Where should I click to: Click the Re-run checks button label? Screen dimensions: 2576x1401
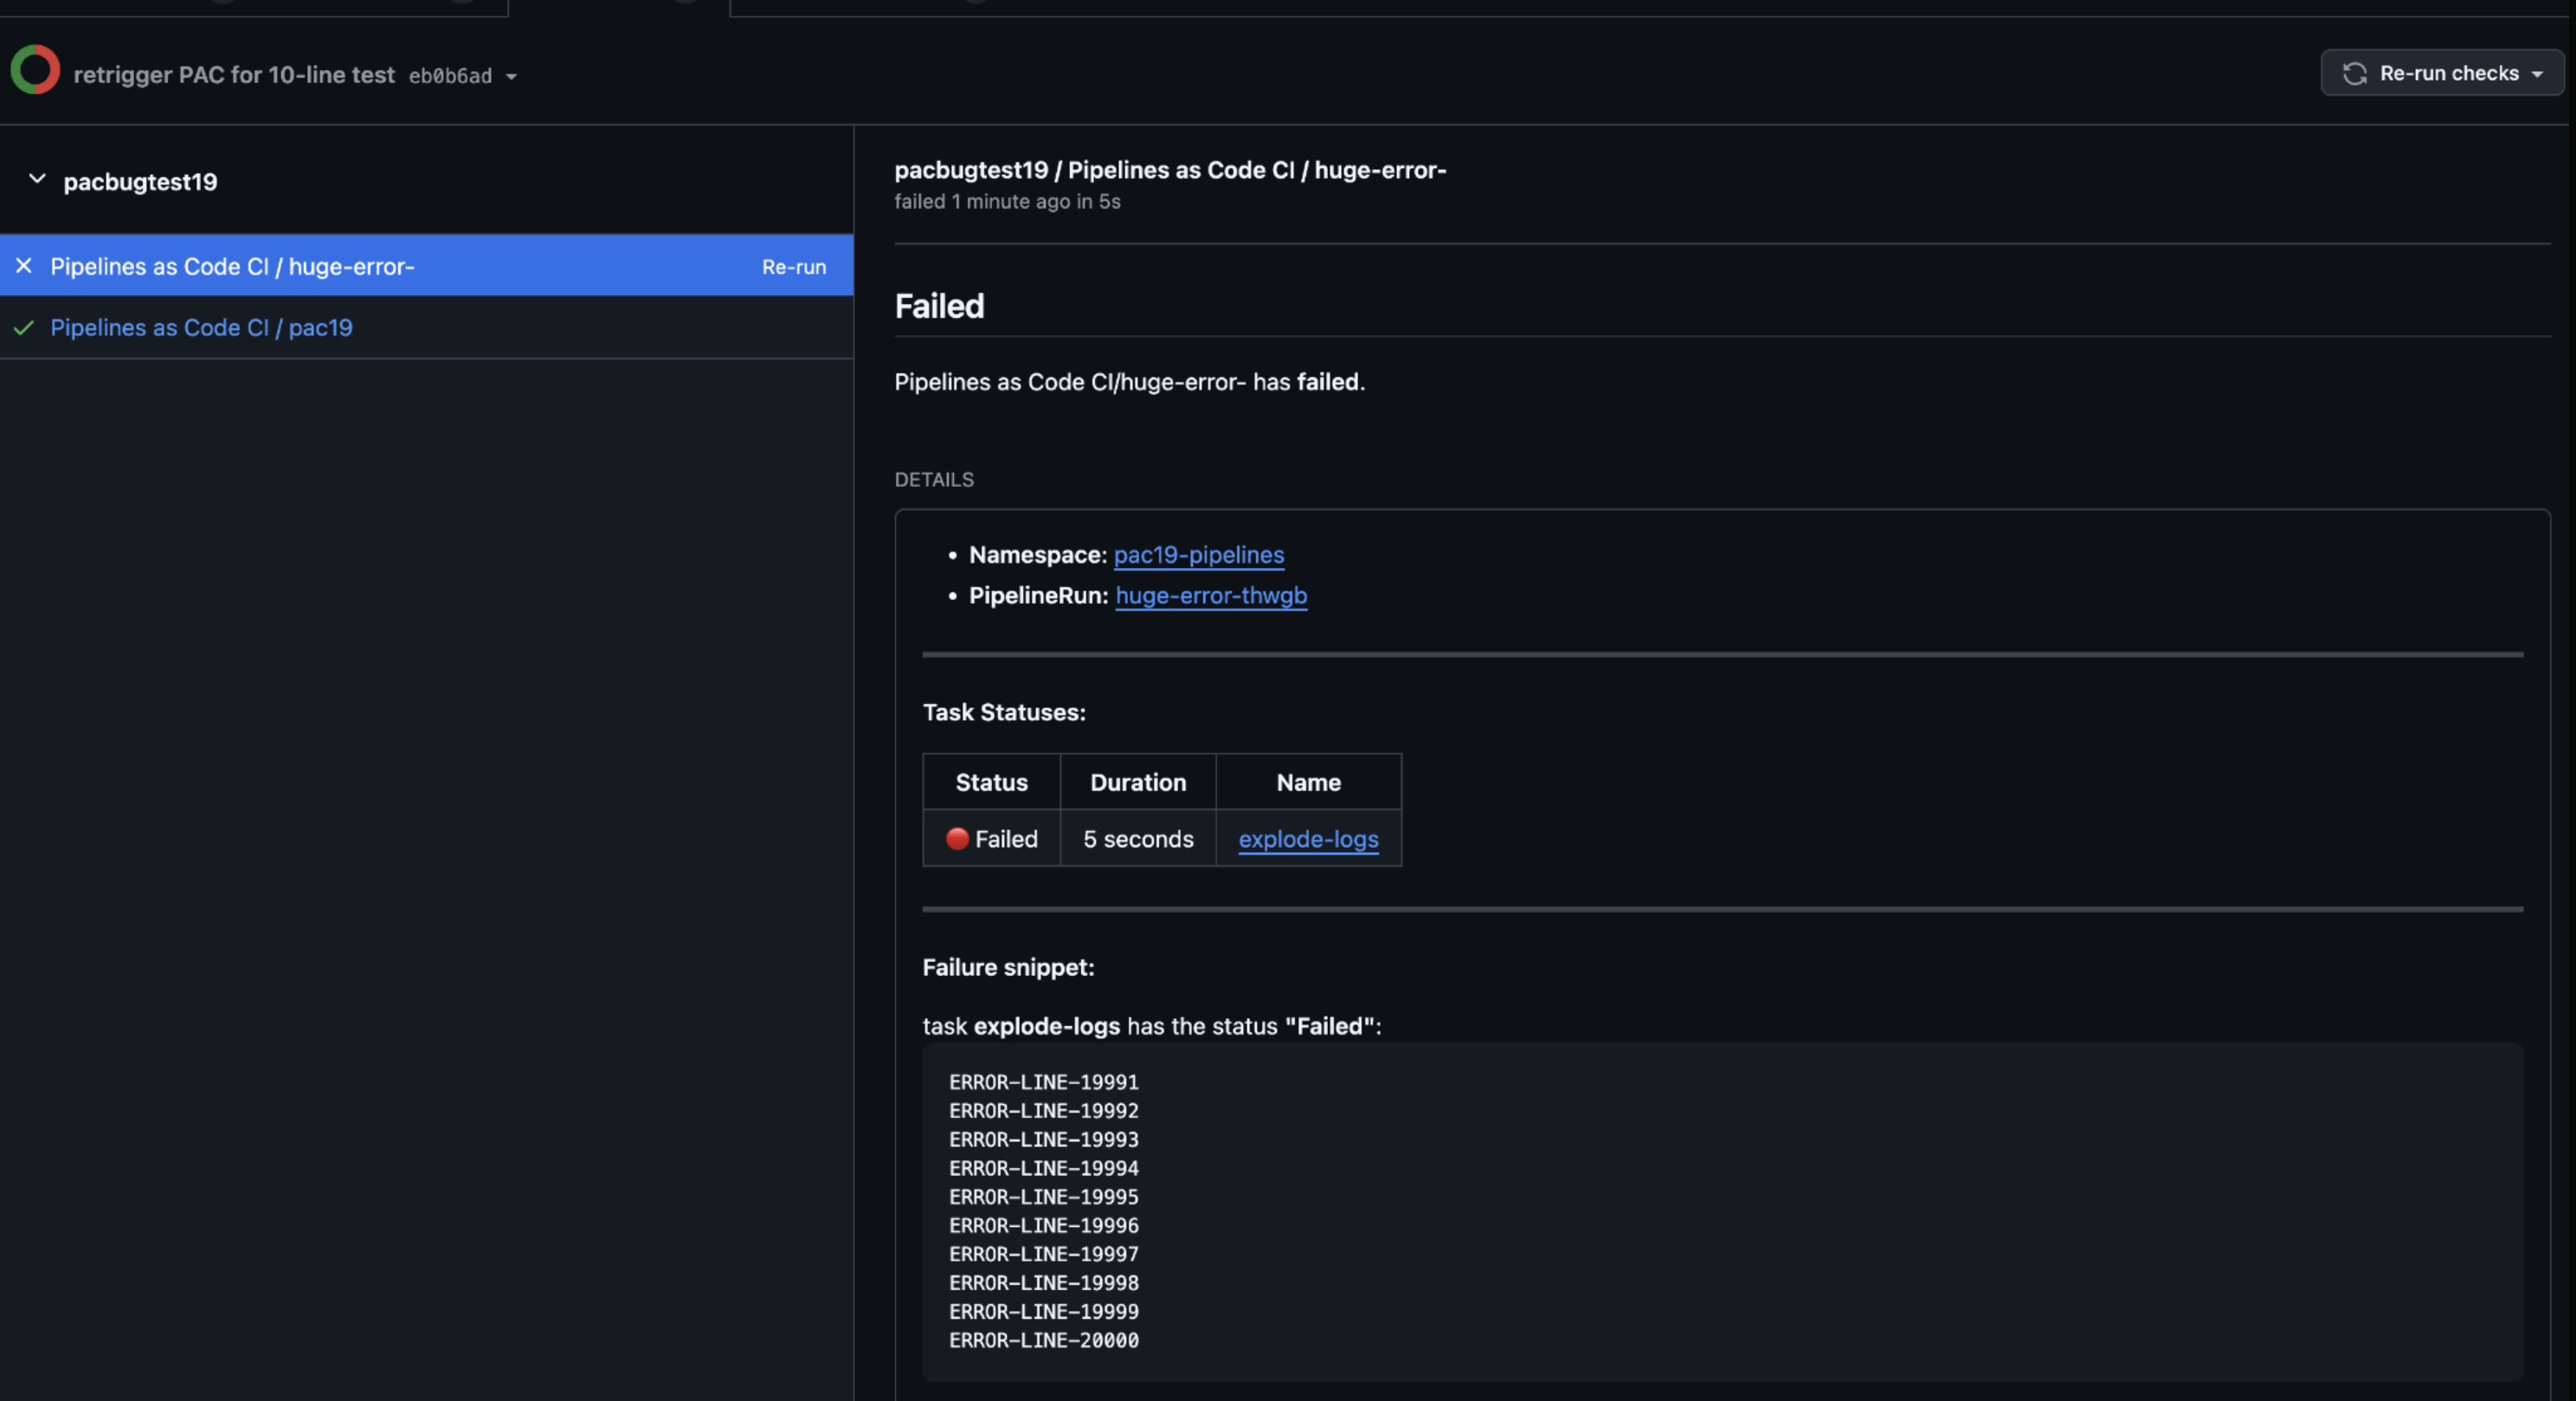[2448, 74]
